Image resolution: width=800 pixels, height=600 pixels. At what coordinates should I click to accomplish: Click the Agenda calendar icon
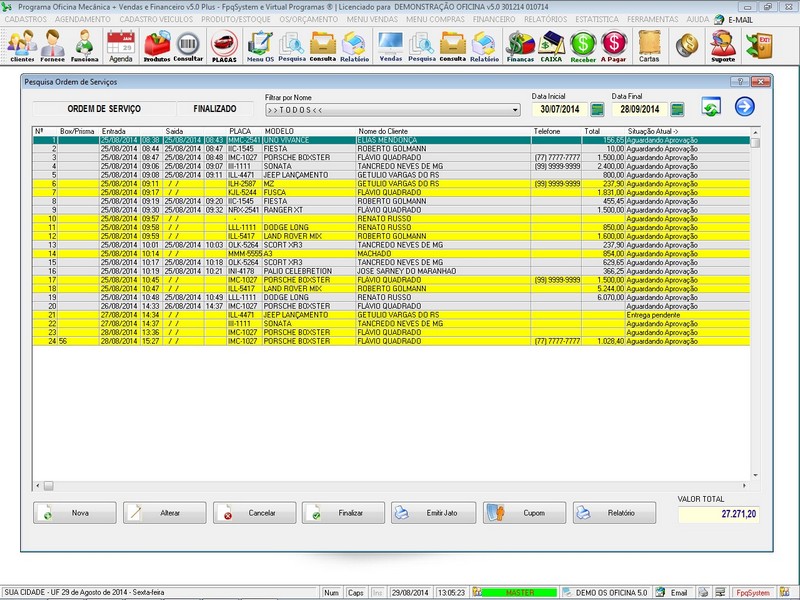[x=120, y=45]
